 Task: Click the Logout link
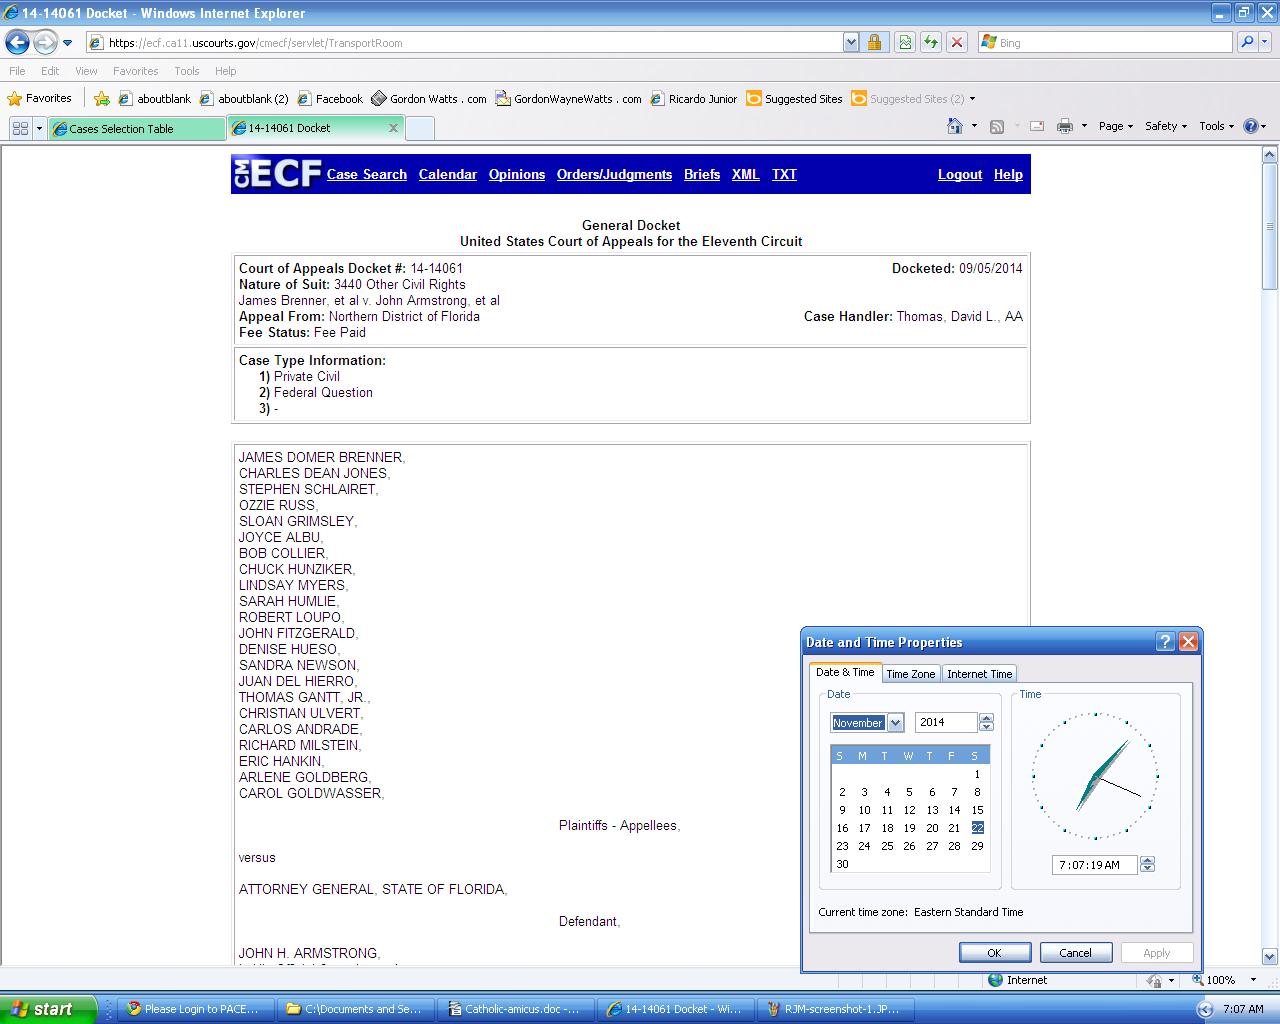pos(960,174)
